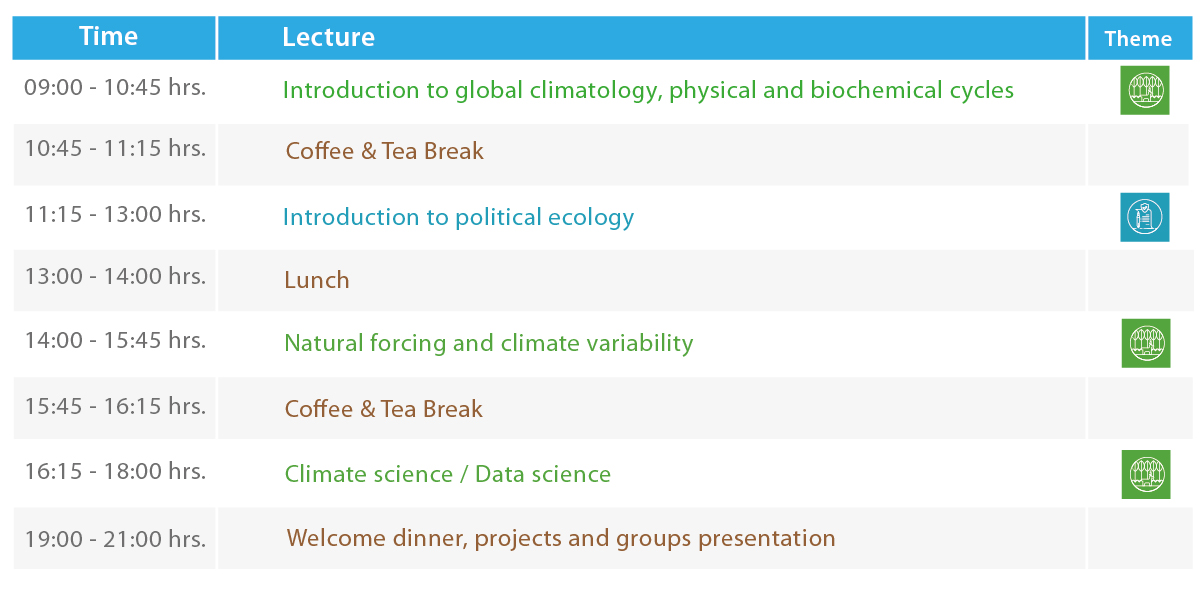Select the first Coffee & Tea Break entry
This screenshot has width=1200, height=590.
pyautogui.click(x=384, y=151)
